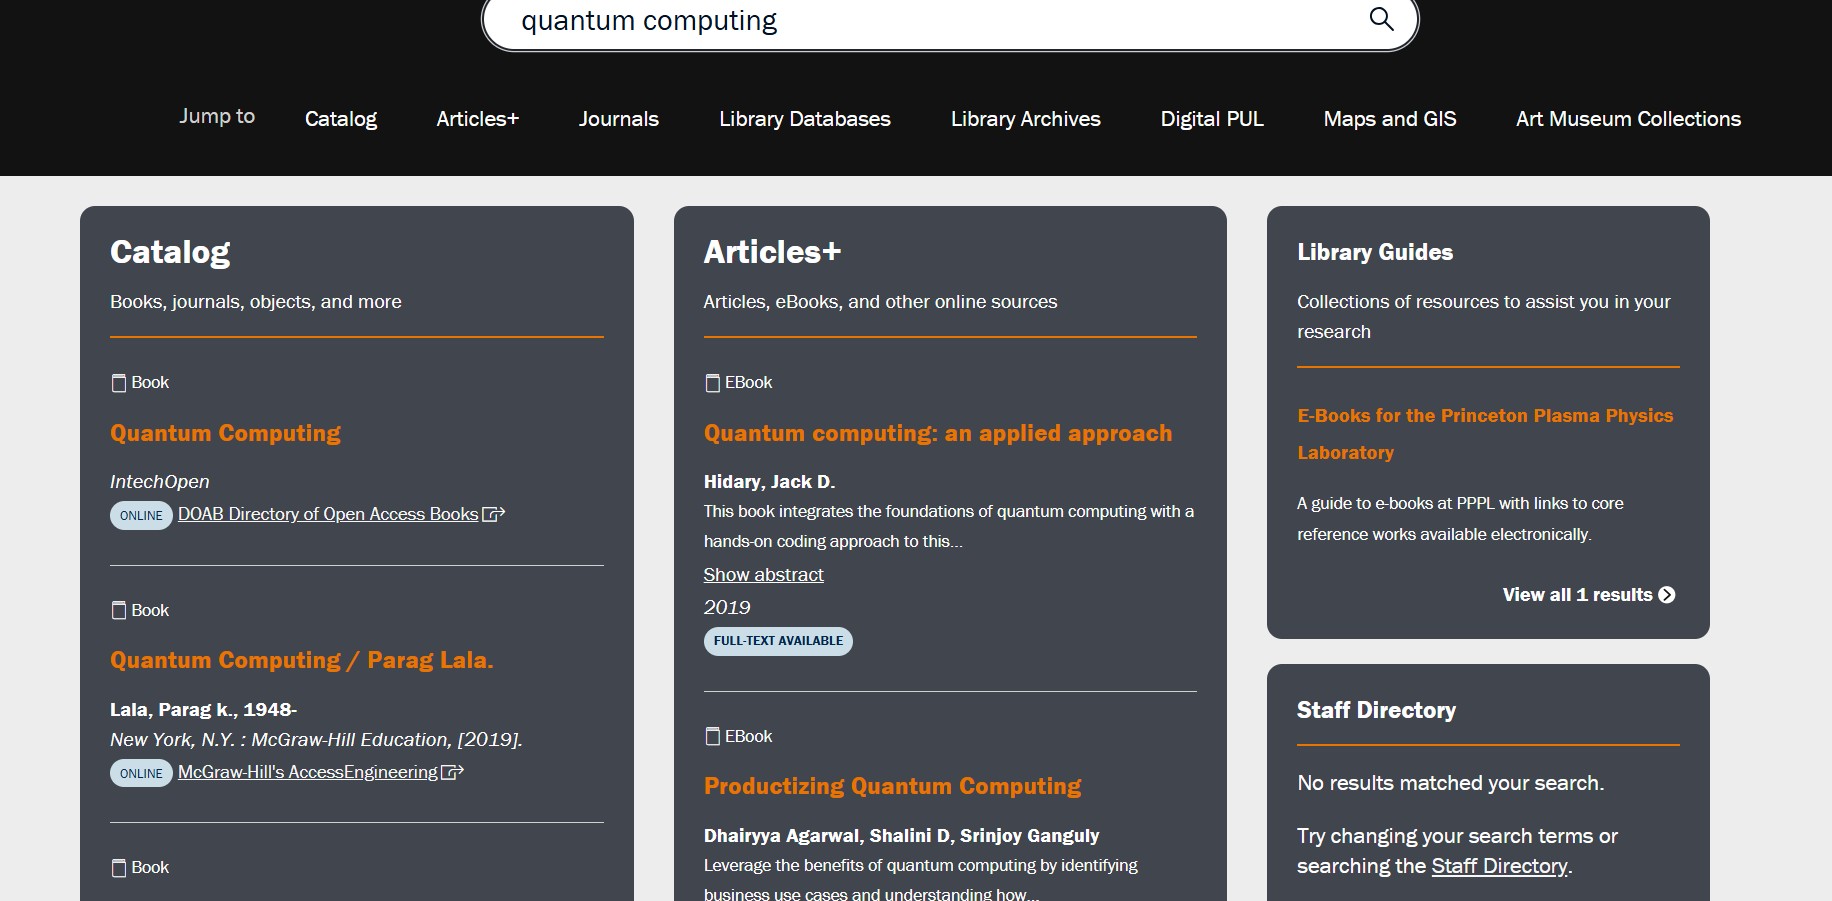Click the external link icon beside DOAB Directory
1832x901 pixels.
[493, 514]
